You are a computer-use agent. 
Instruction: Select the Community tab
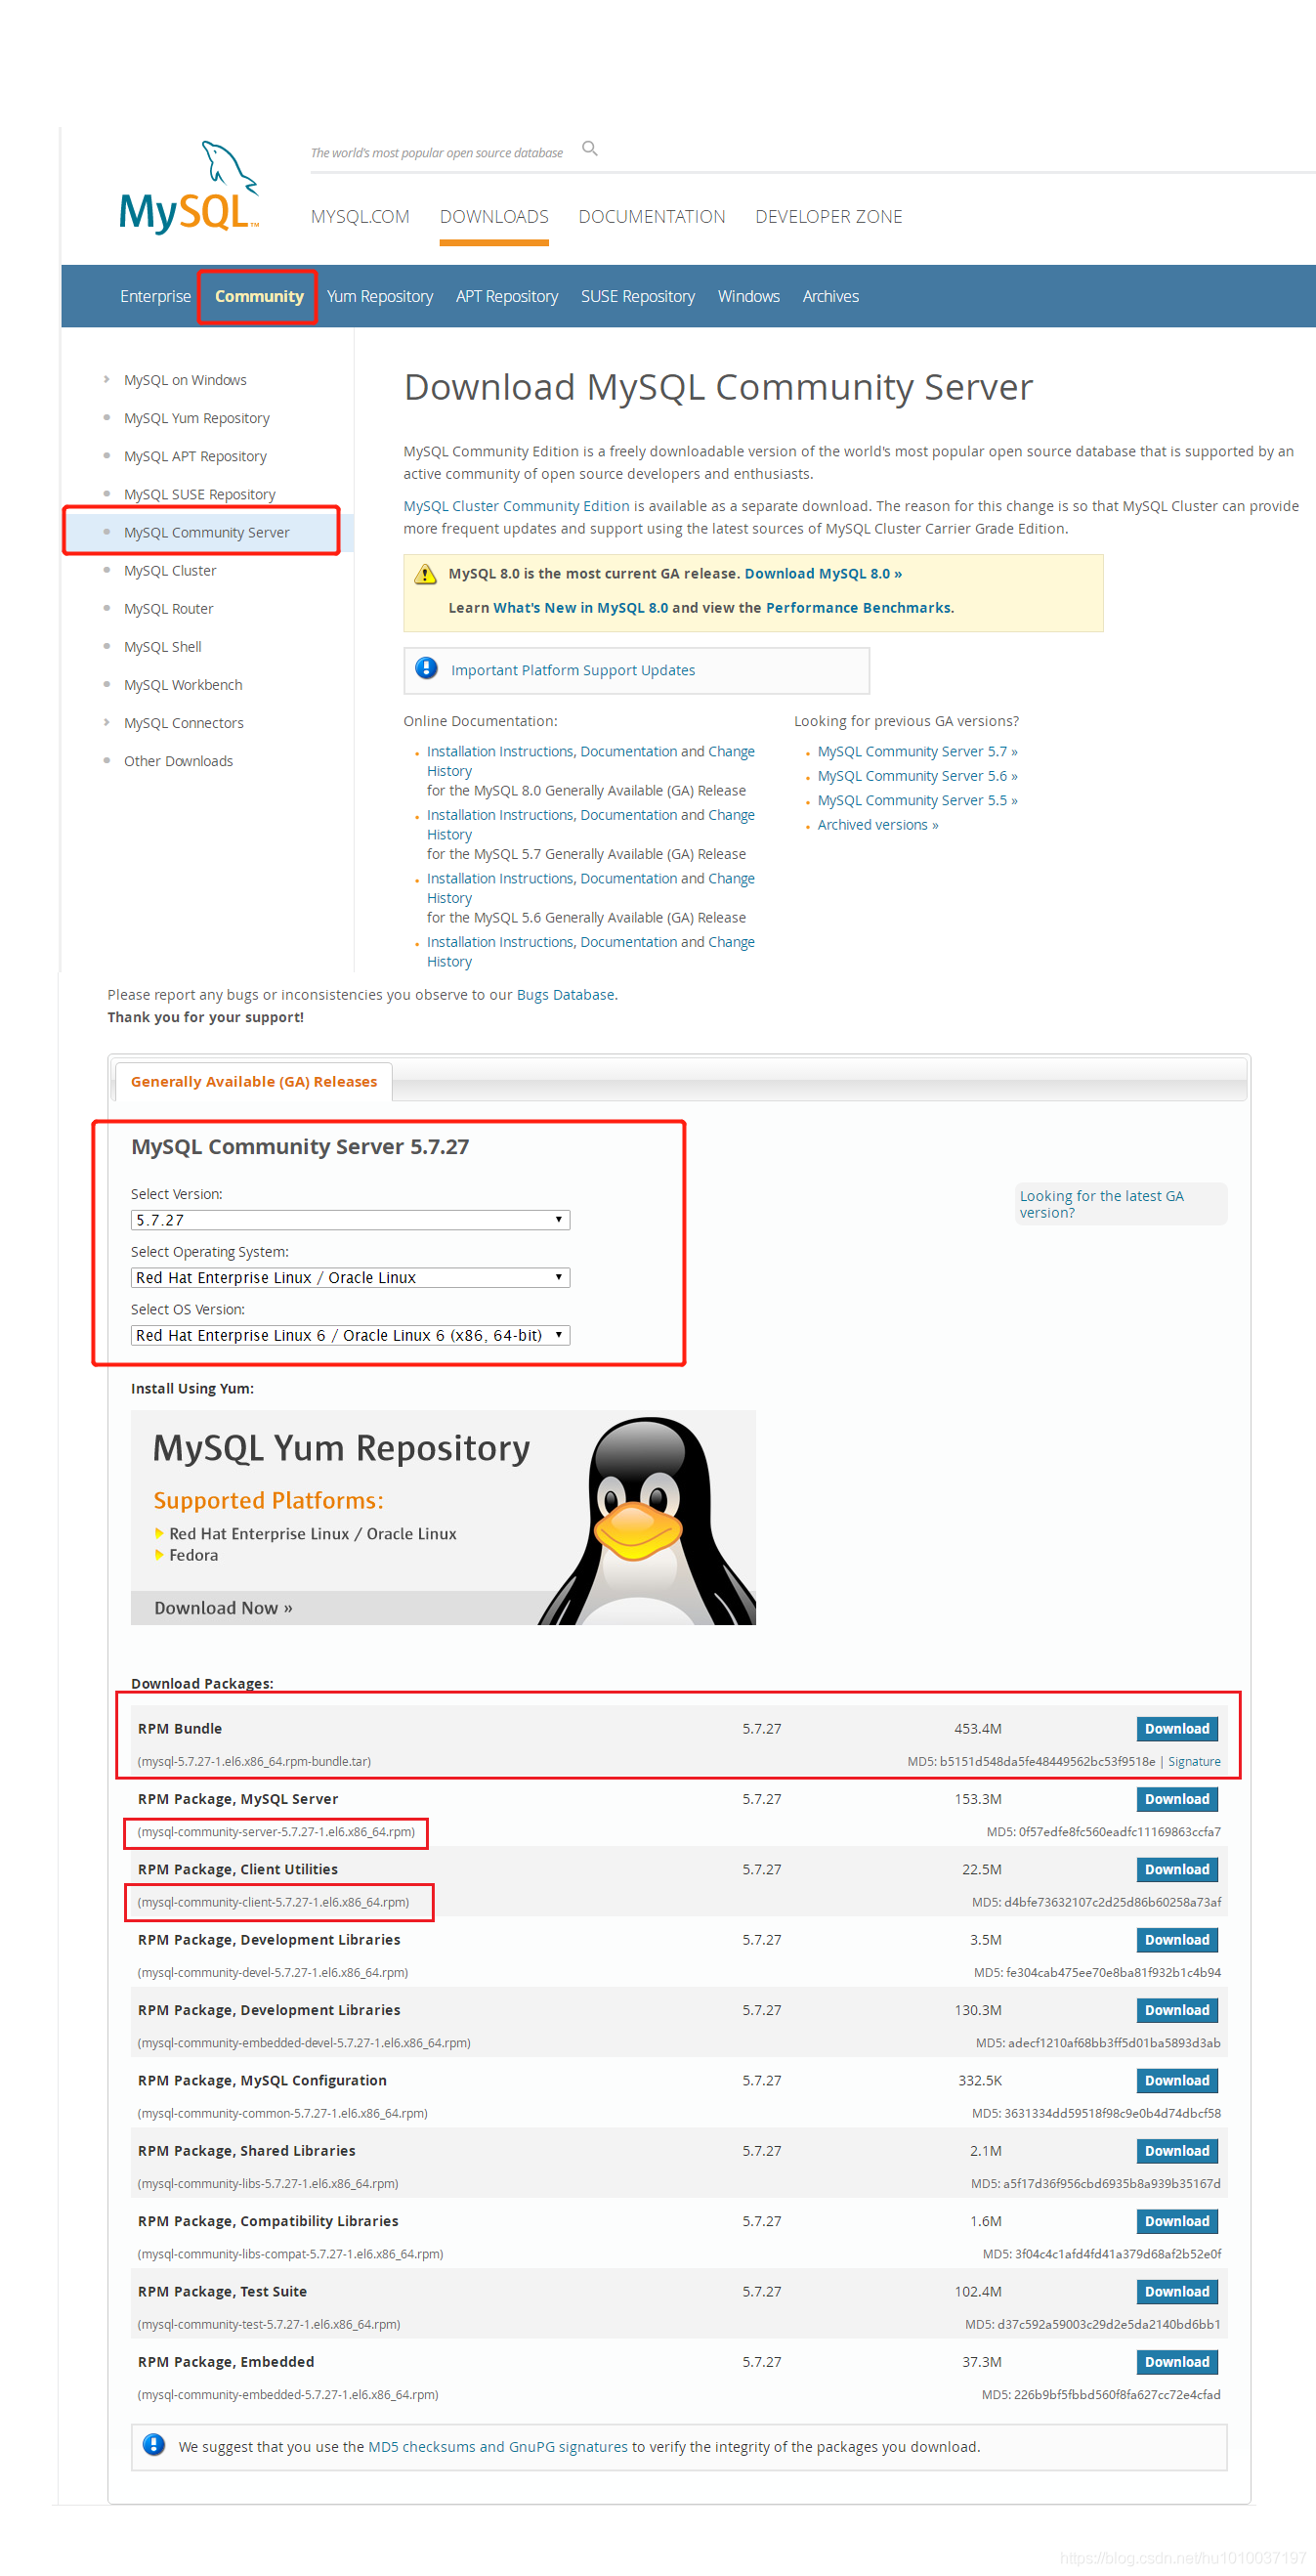259,296
